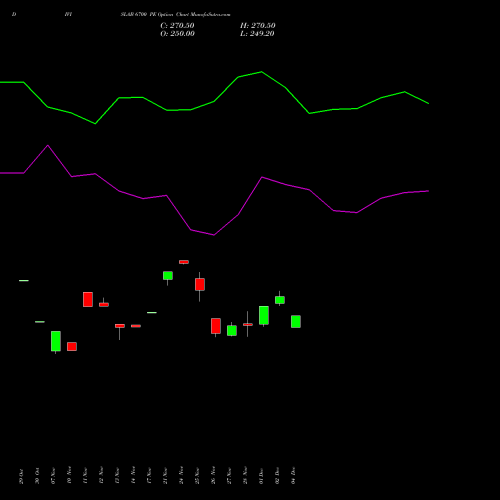Viewport: 500px width, 500px height.
Task: Click the red candle above 10 Nov
Action: tap(72, 346)
